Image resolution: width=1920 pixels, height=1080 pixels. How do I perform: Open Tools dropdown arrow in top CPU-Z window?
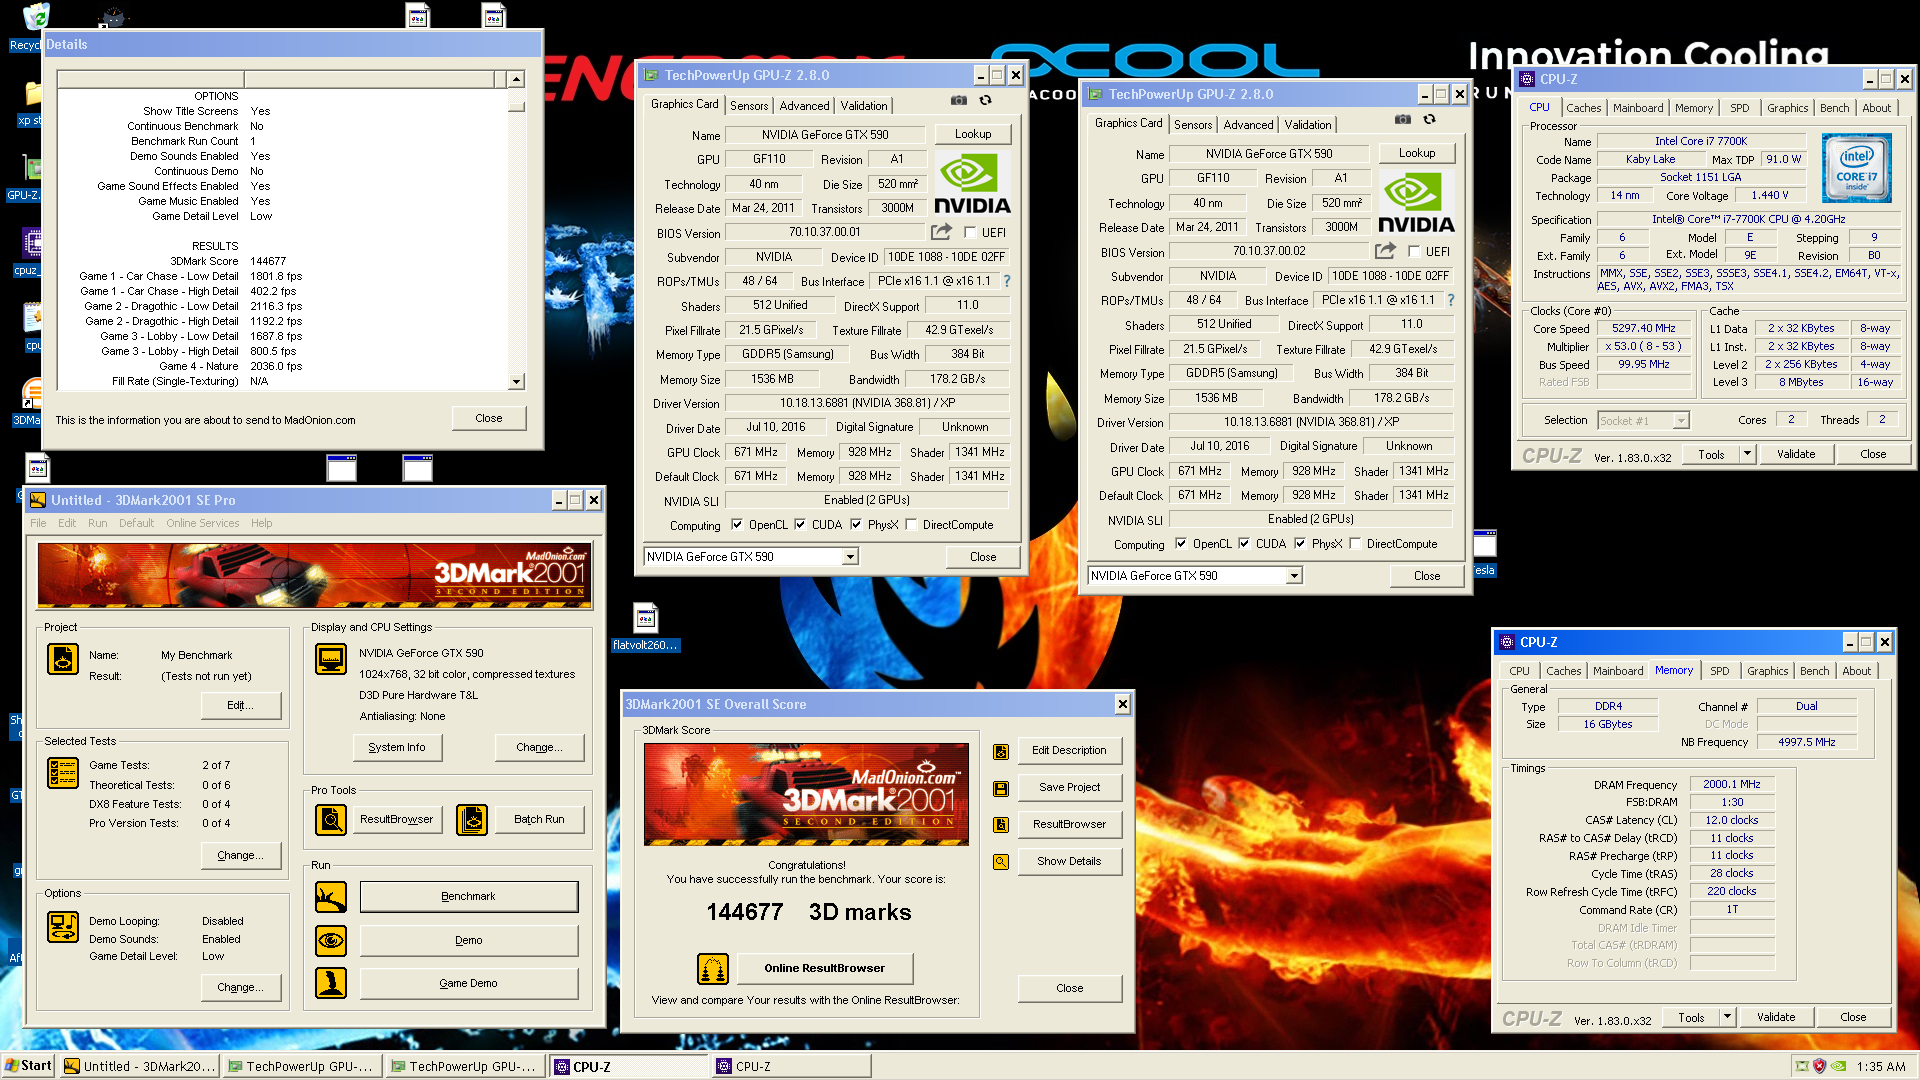click(x=1747, y=454)
